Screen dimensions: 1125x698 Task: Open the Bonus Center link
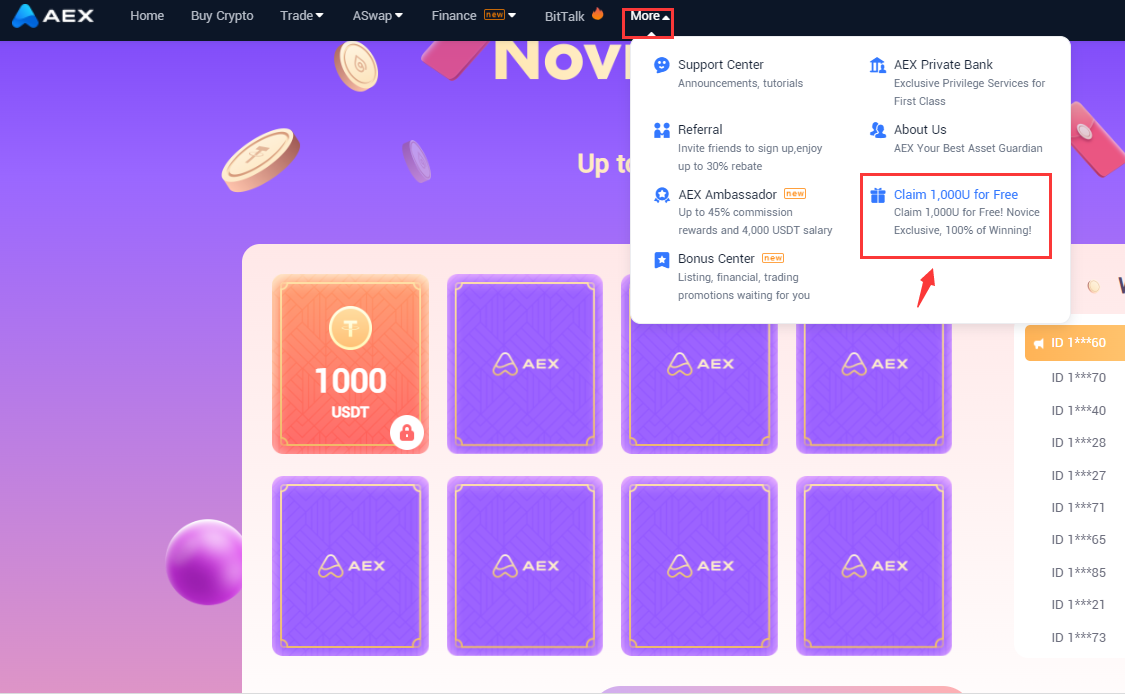point(716,259)
